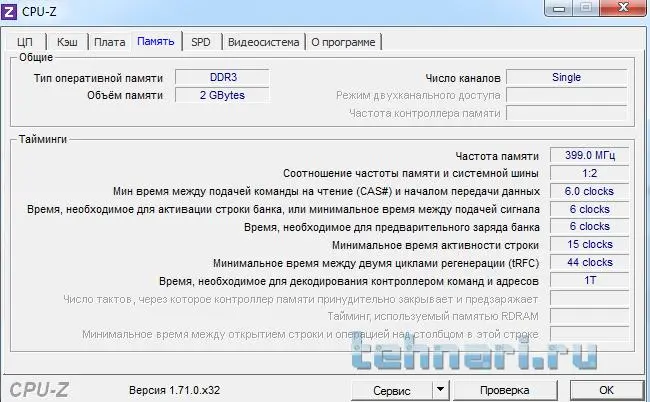
Task: Select the 15 clocks value
Action: click(x=589, y=245)
